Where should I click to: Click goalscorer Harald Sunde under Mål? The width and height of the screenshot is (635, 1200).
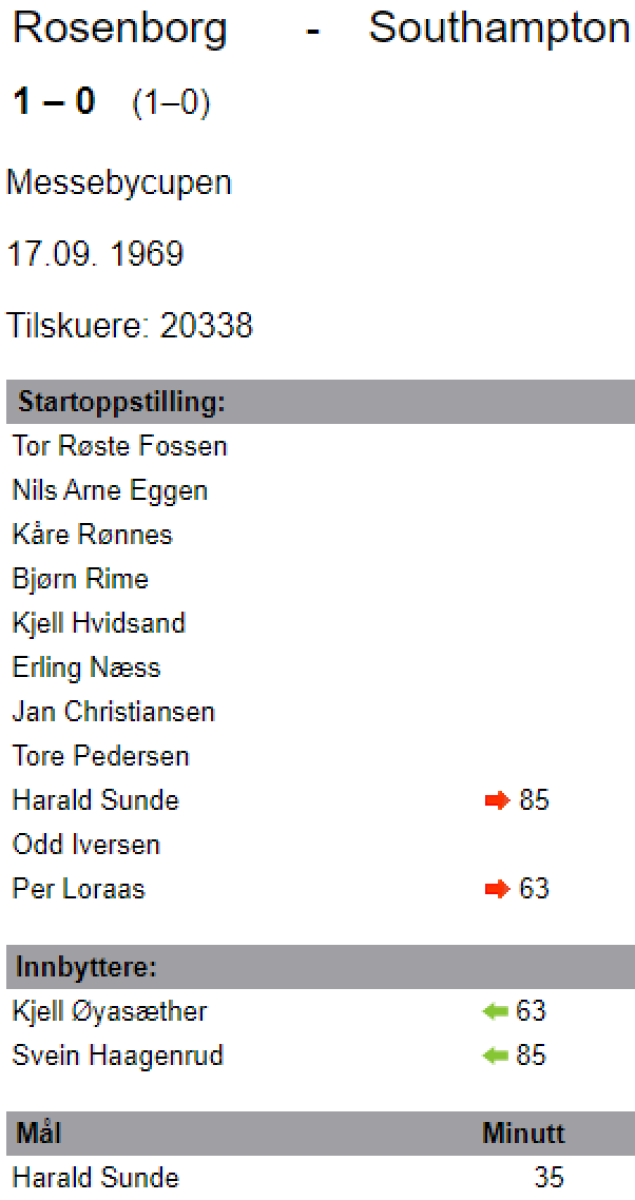click(96, 1178)
